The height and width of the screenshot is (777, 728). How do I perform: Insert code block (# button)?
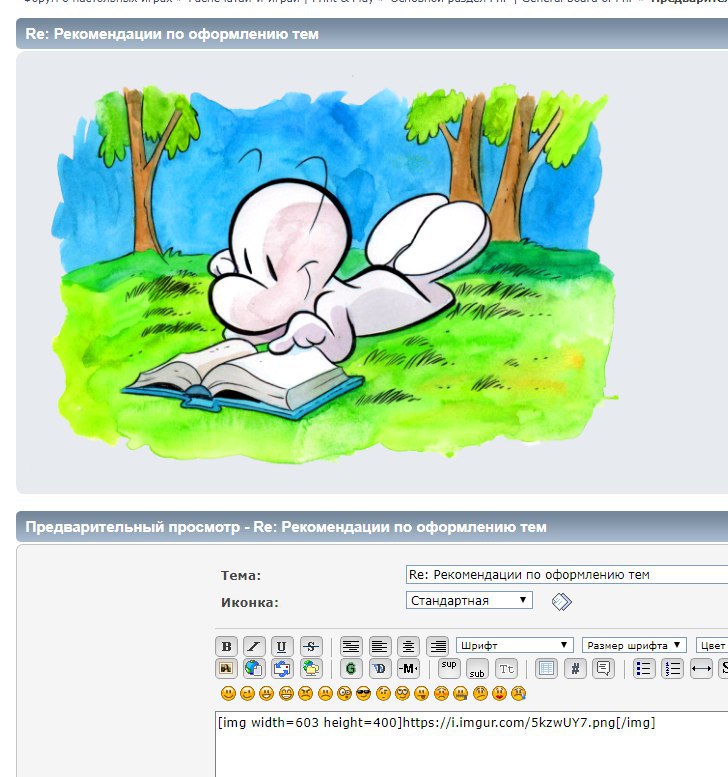pos(575,668)
